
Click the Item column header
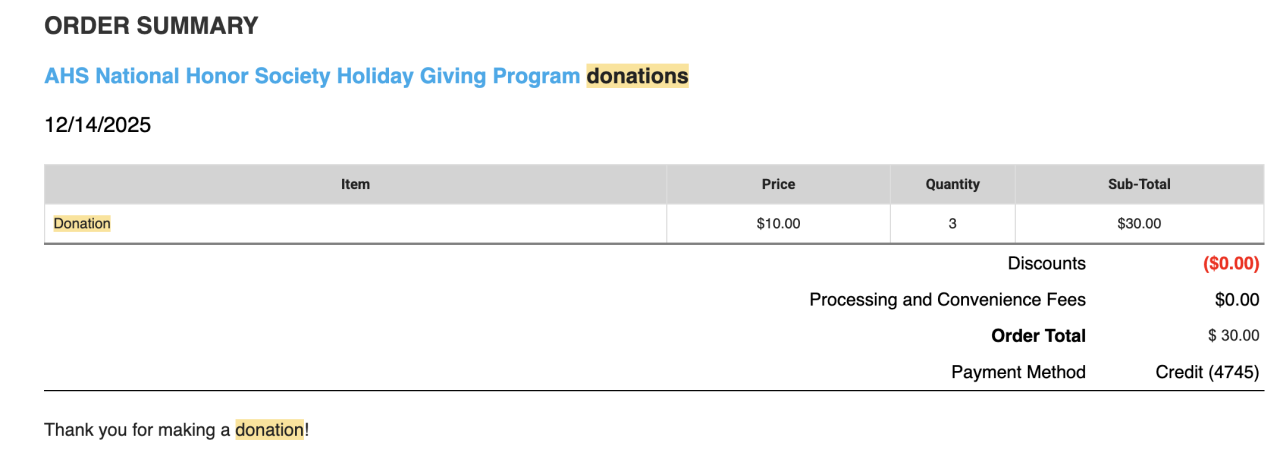355,184
